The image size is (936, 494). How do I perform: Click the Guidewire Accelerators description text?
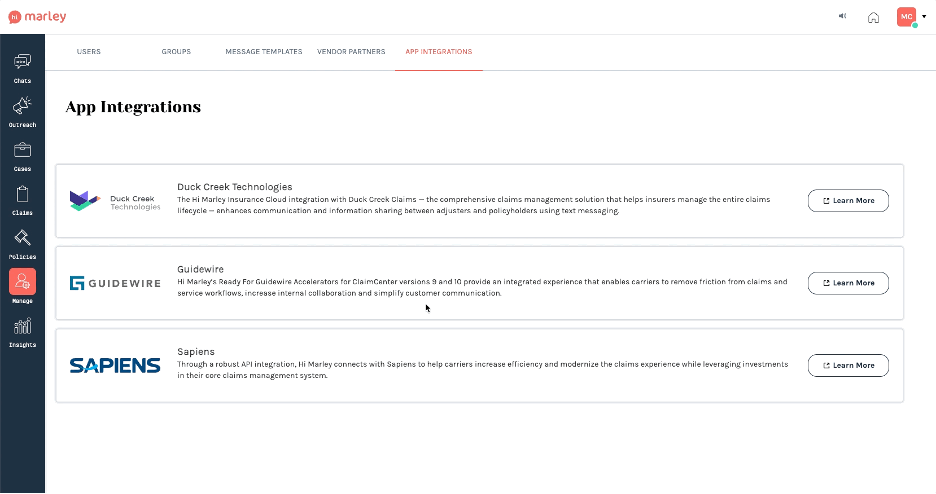(482, 287)
